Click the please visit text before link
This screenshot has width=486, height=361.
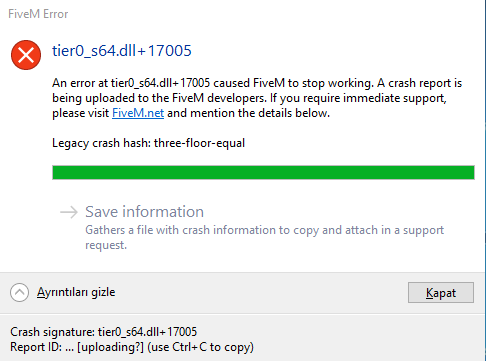pos(81,113)
